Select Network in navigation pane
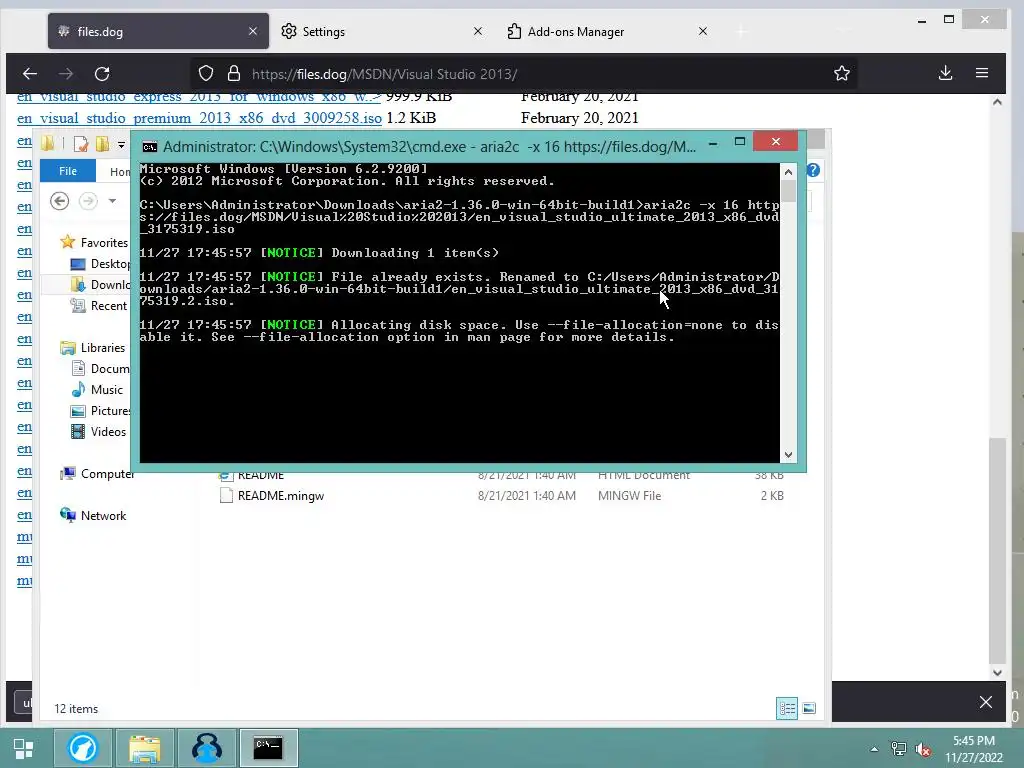The height and width of the screenshot is (768, 1024). (x=93, y=515)
